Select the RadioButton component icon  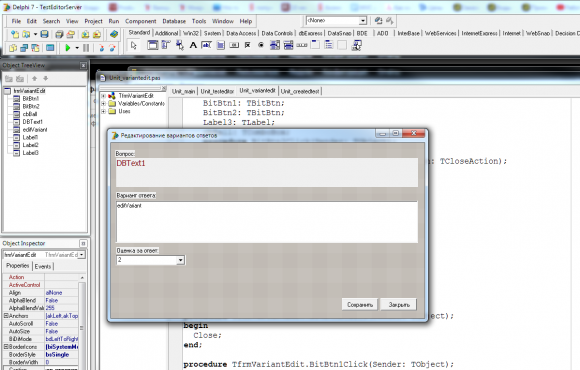(x=261, y=45)
